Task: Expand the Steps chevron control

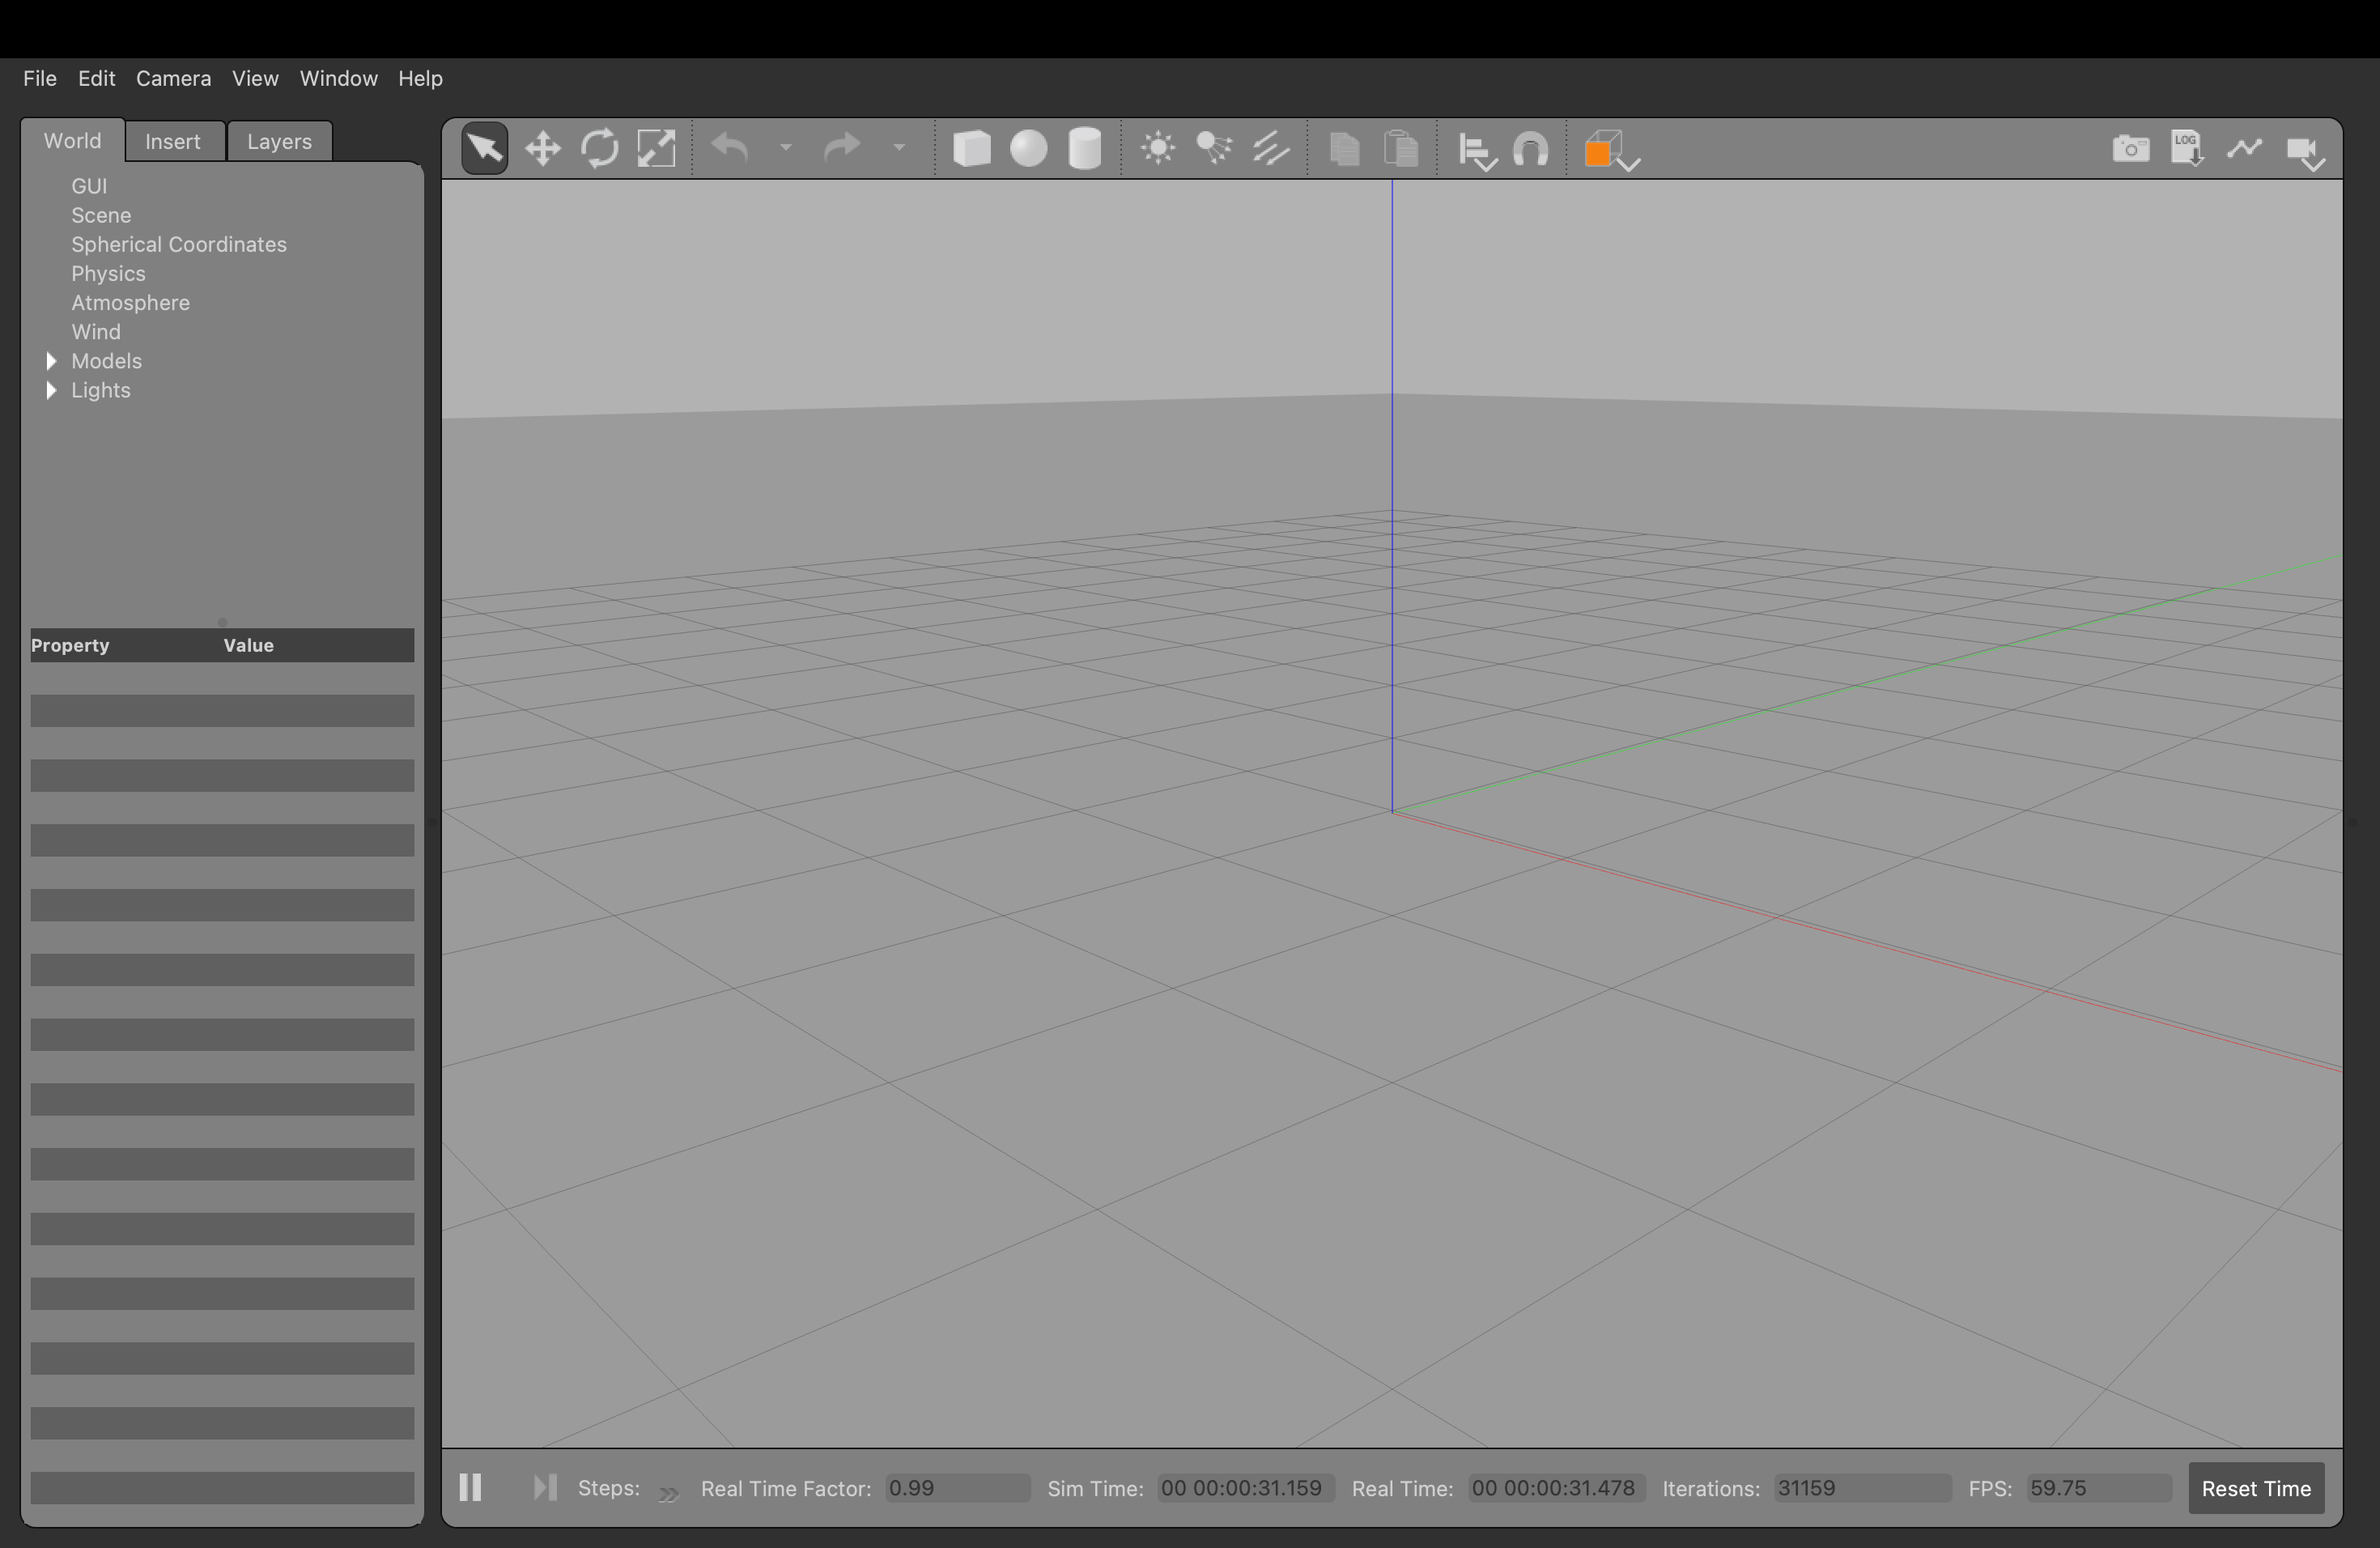Action: click(668, 1495)
